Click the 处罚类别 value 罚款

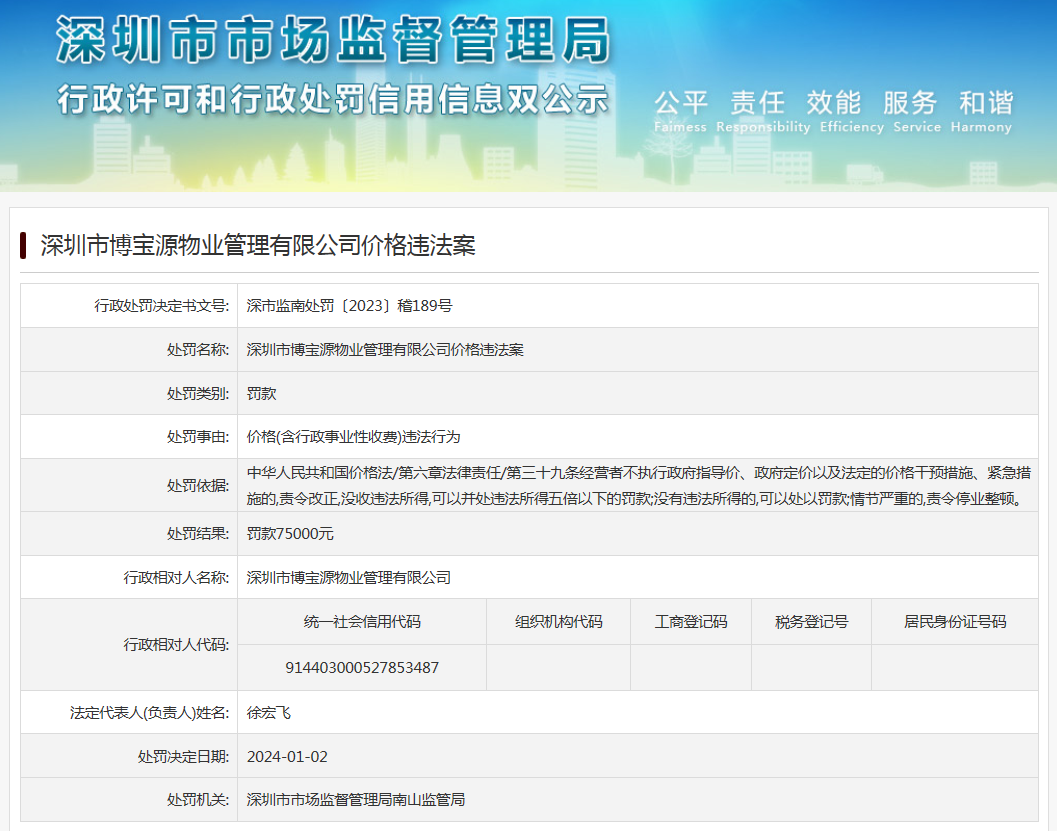(x=262, y=393)
